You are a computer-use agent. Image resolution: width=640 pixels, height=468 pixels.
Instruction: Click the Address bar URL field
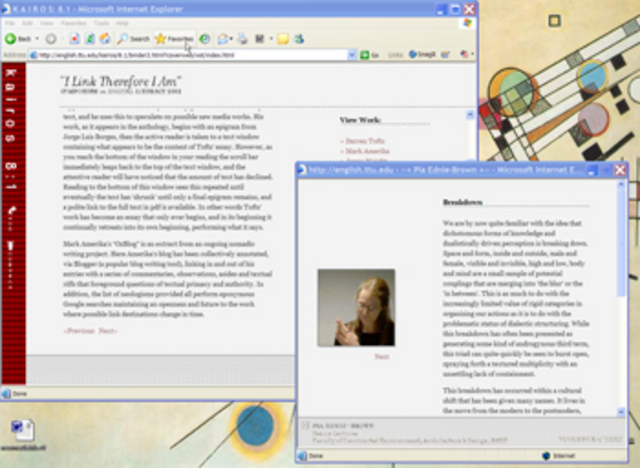pyautogui.click(x=192, y=55)
